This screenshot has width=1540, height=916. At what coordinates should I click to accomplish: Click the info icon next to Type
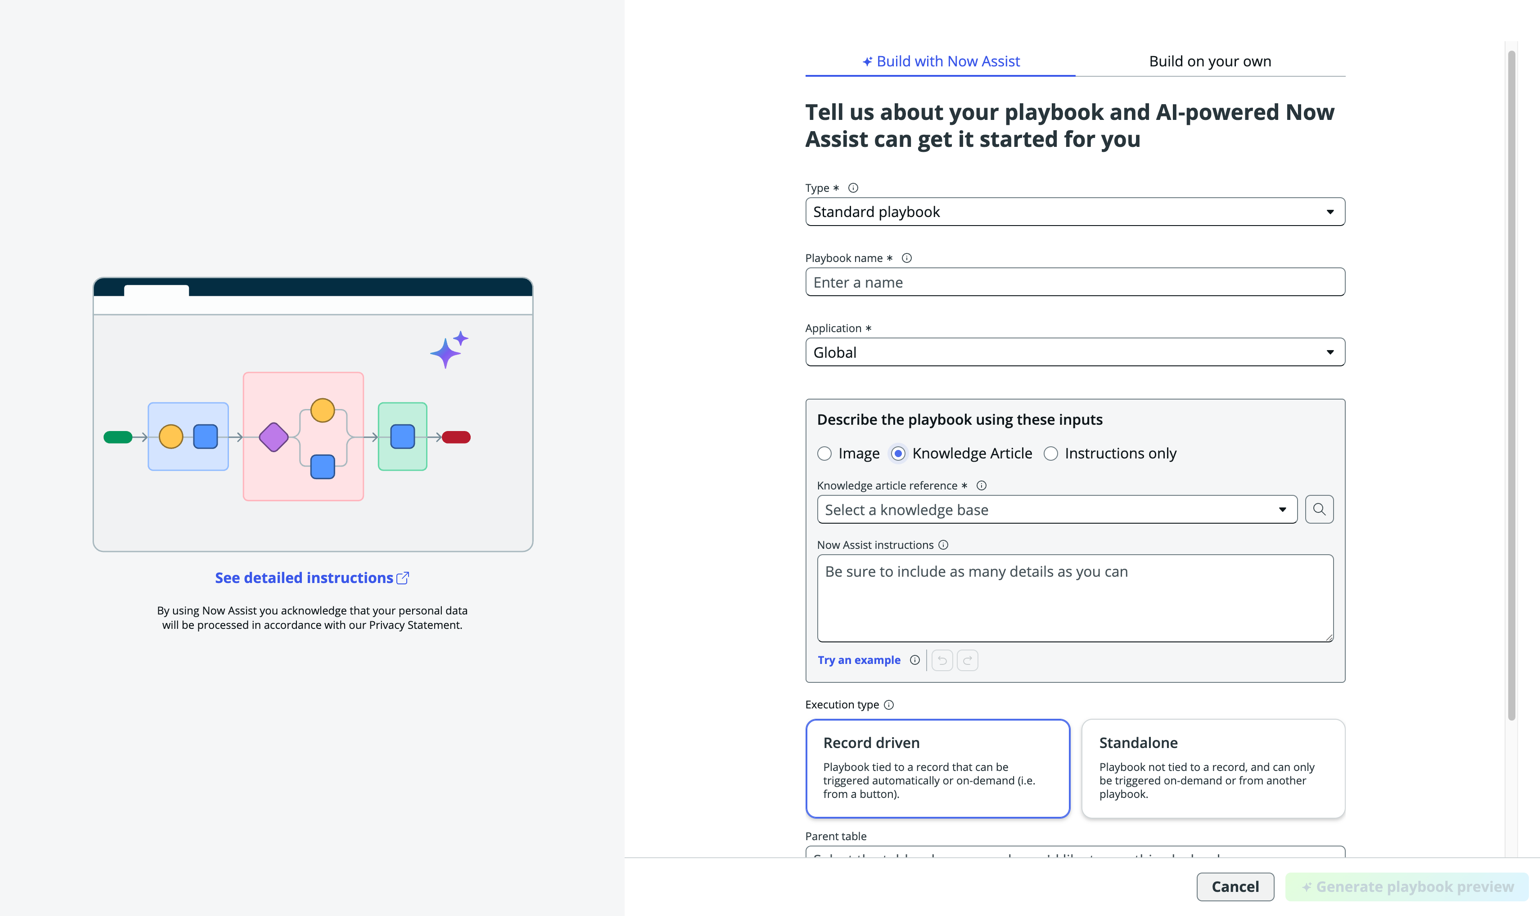(x=853, y=188)
